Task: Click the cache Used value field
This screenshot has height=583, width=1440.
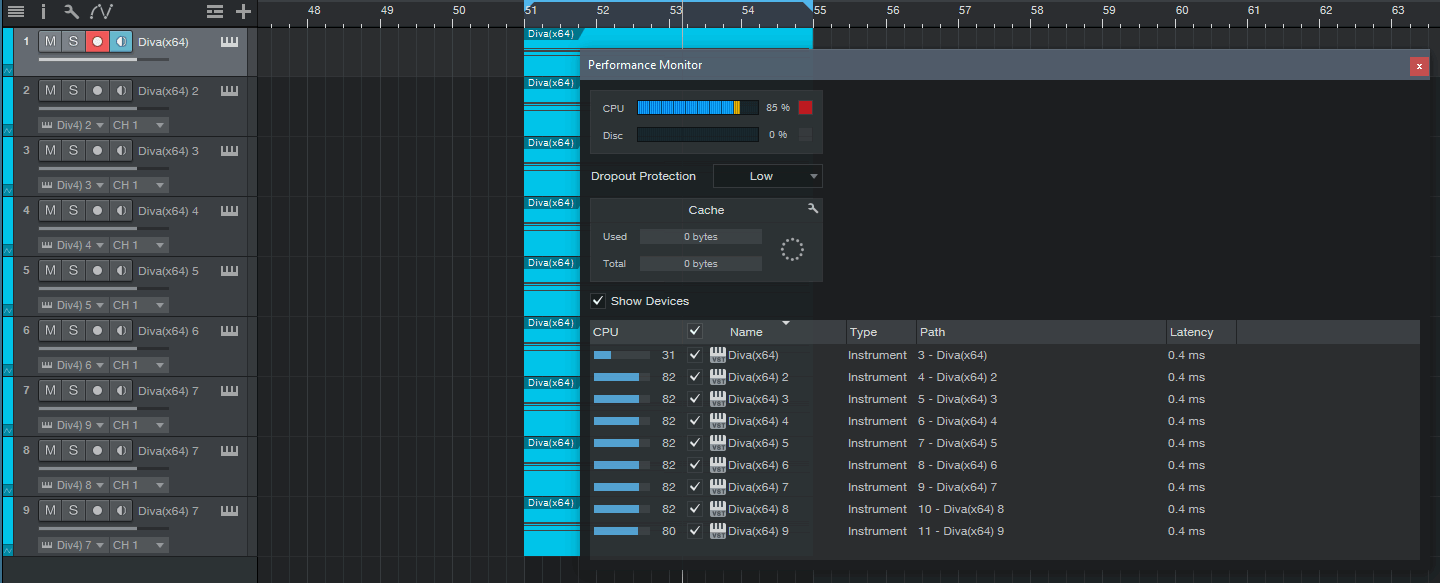Action: point(701,237)
